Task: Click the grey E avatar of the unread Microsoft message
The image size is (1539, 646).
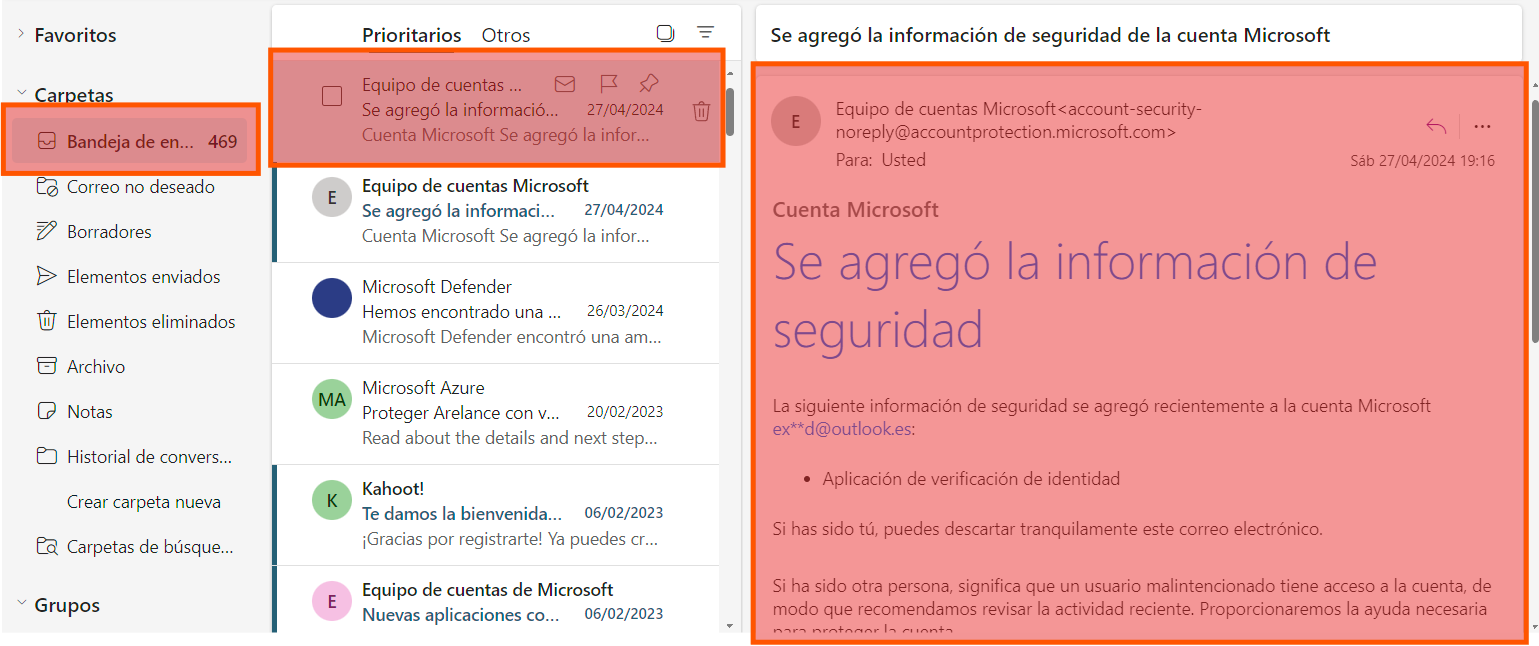Action: (x=332, y=197)
